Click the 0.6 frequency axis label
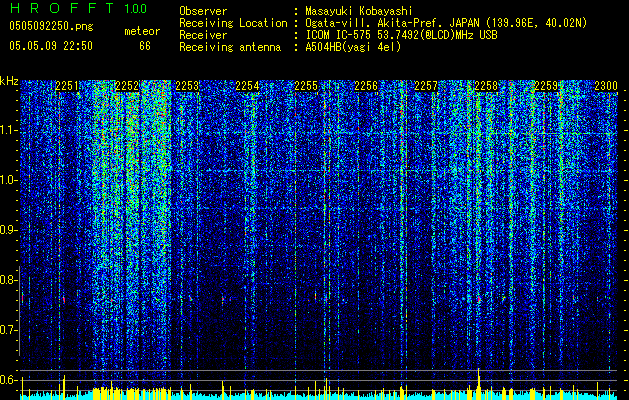The image size is (629, 400). [8, 380]
